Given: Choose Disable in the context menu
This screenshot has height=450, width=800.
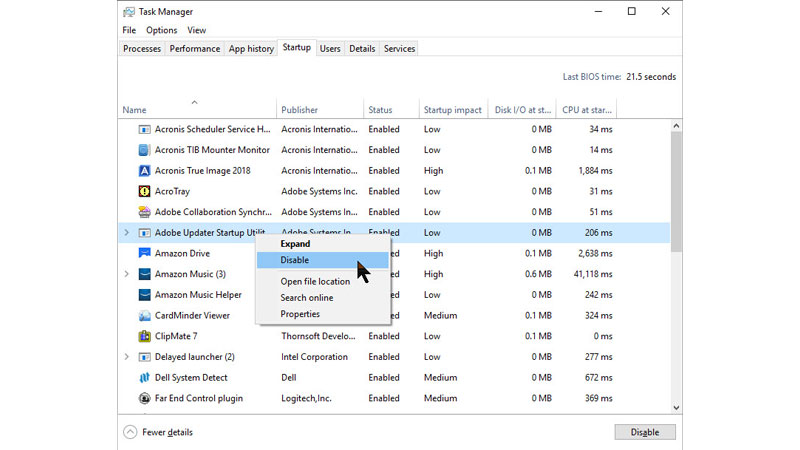Looking at the screenshot, I should pos(322,260).
